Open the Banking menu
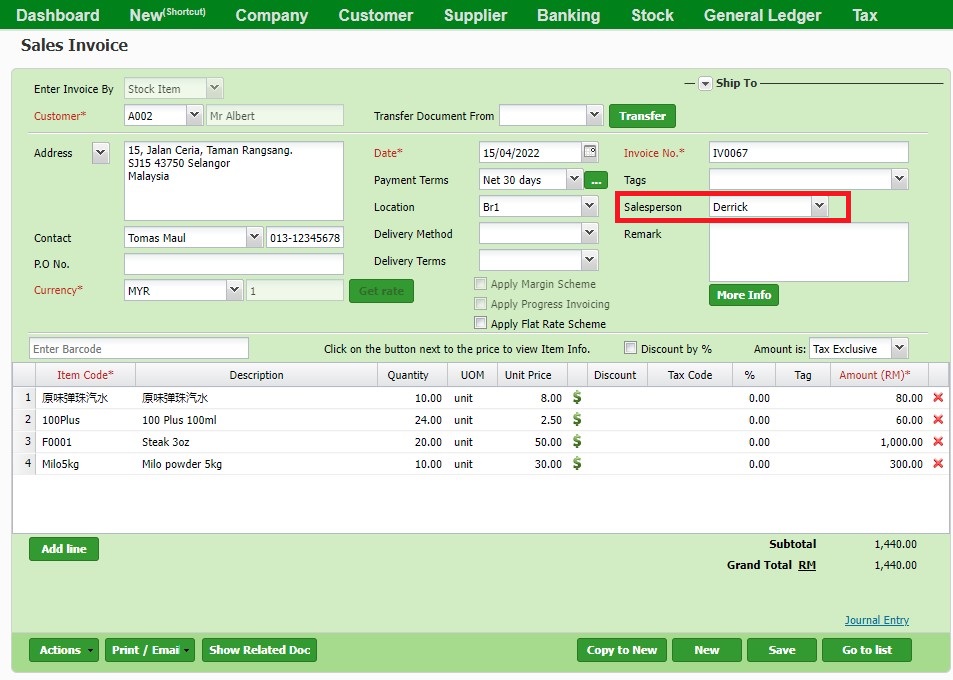The image size is (953, 680). coord(568,15)
